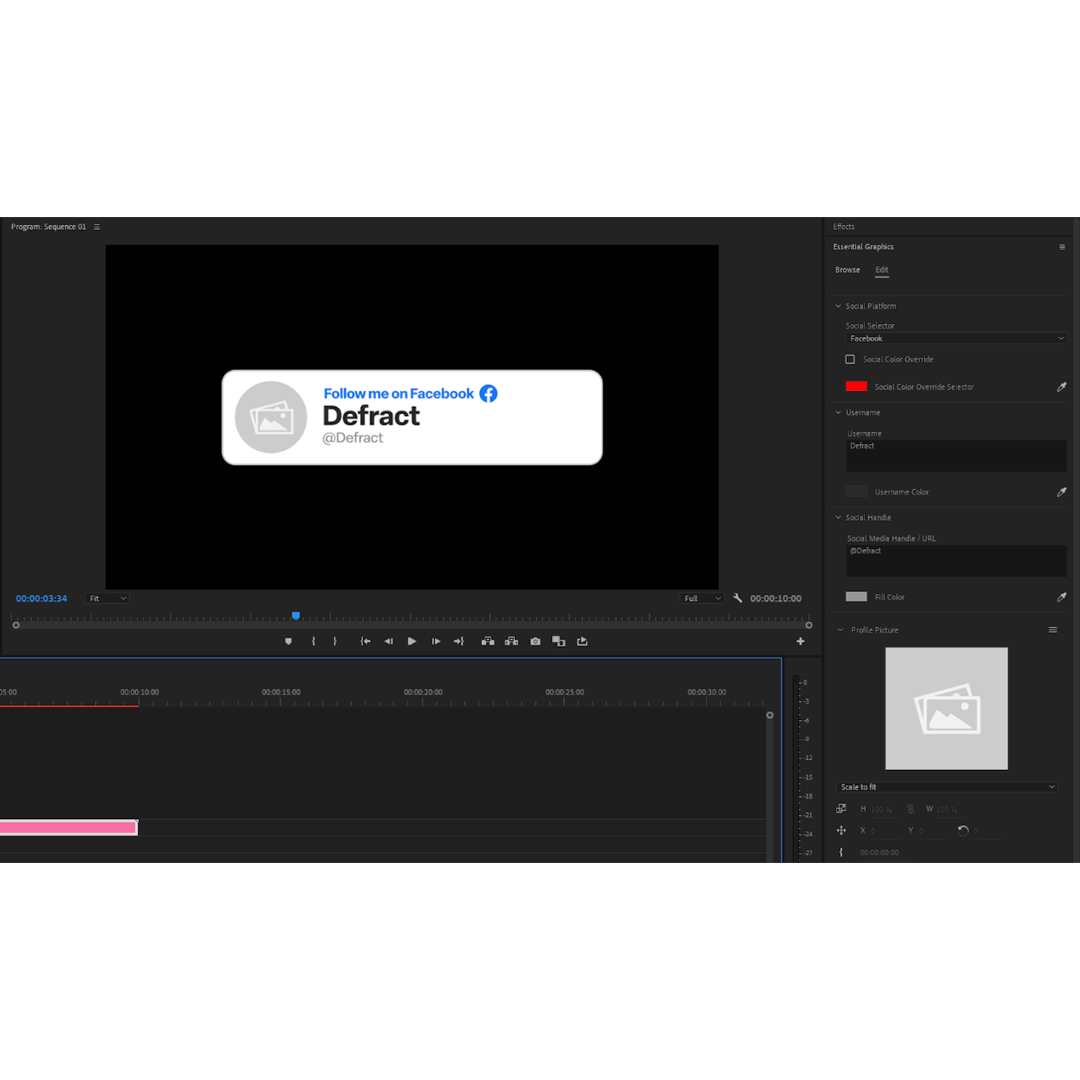This screenshot has width=1080, height=1080.
Task: Toggle the height-width link constraint icon
Action: point(910,809)
